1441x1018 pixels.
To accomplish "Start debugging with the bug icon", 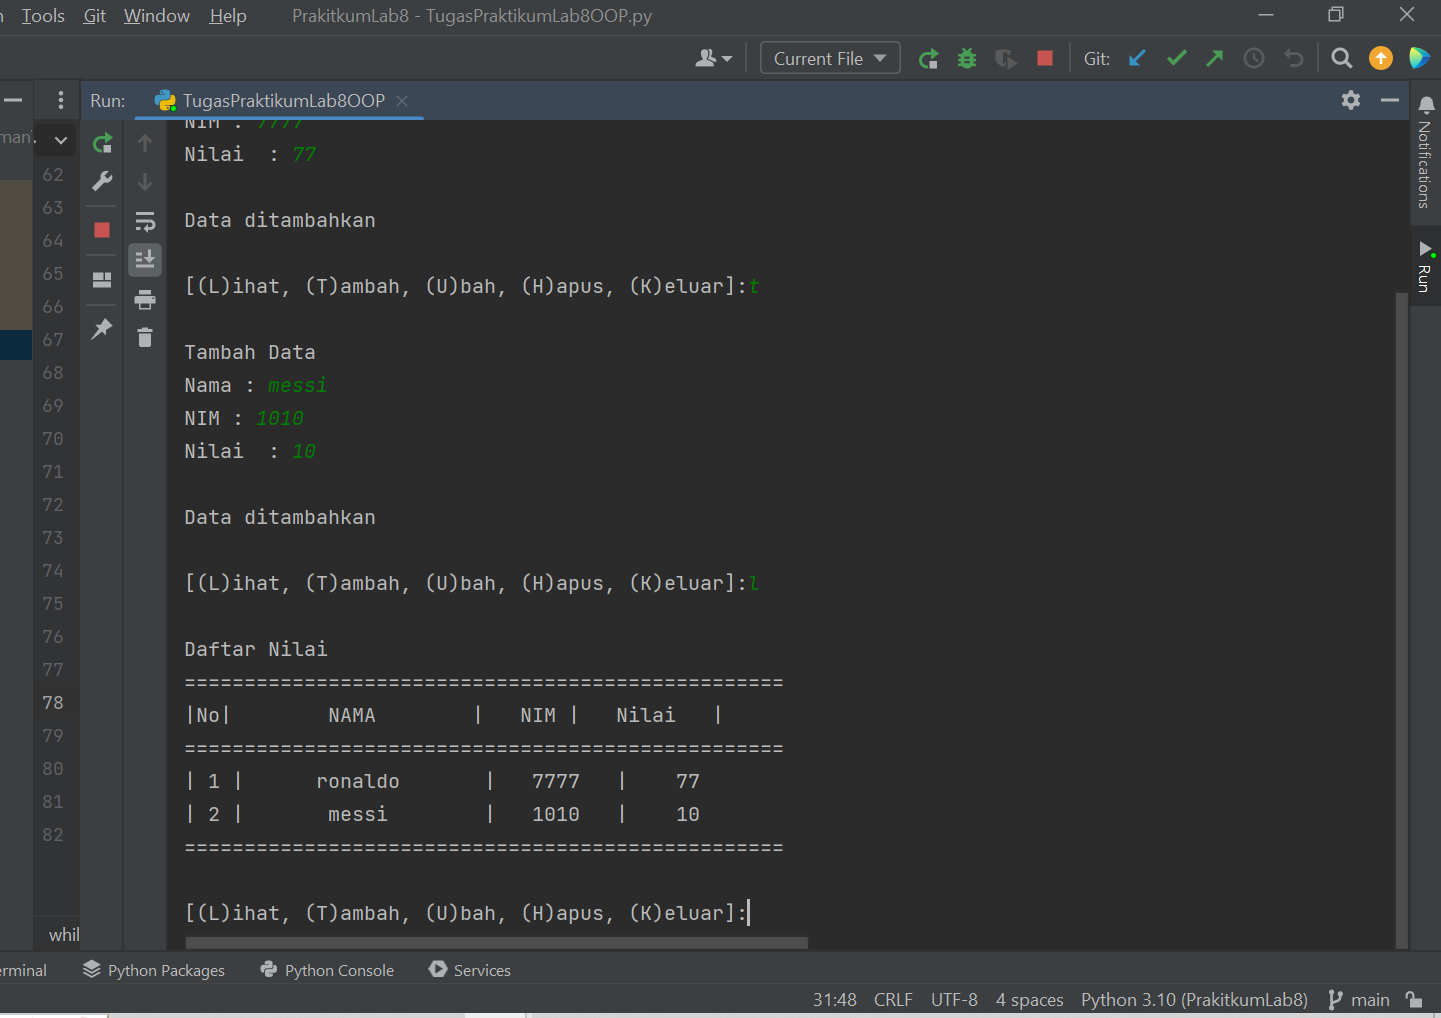I will [x=965, y=57].
